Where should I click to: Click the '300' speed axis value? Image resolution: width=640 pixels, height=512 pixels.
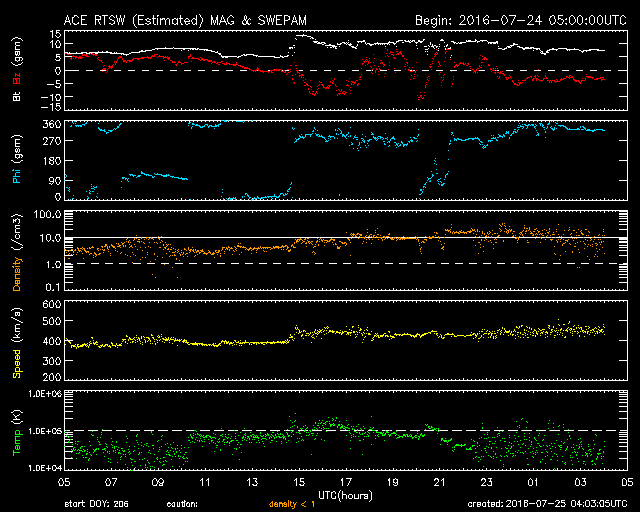pyautogui.click(x=52, y=361)
